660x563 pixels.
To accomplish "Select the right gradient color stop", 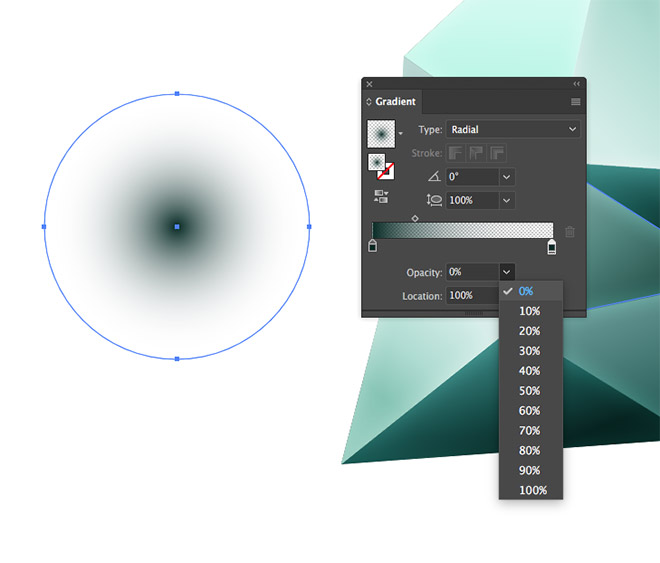I will [551, 246].
